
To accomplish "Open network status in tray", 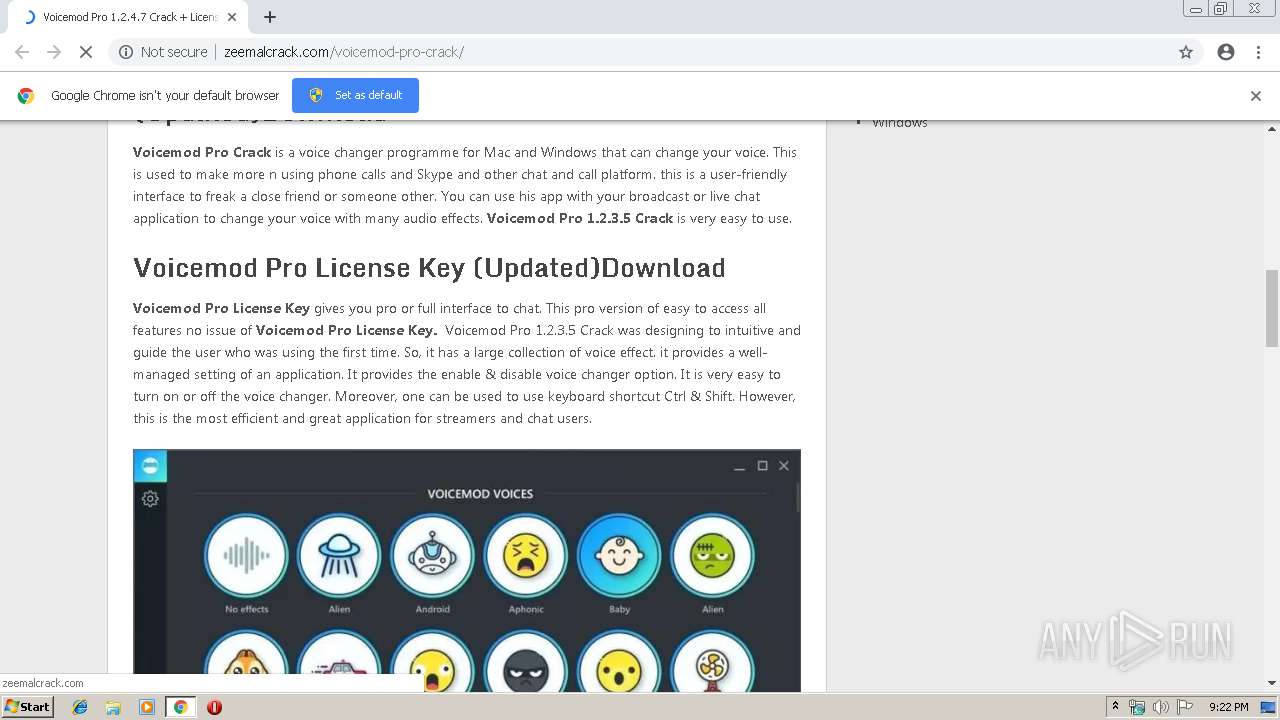I will tap(1137, 707).
